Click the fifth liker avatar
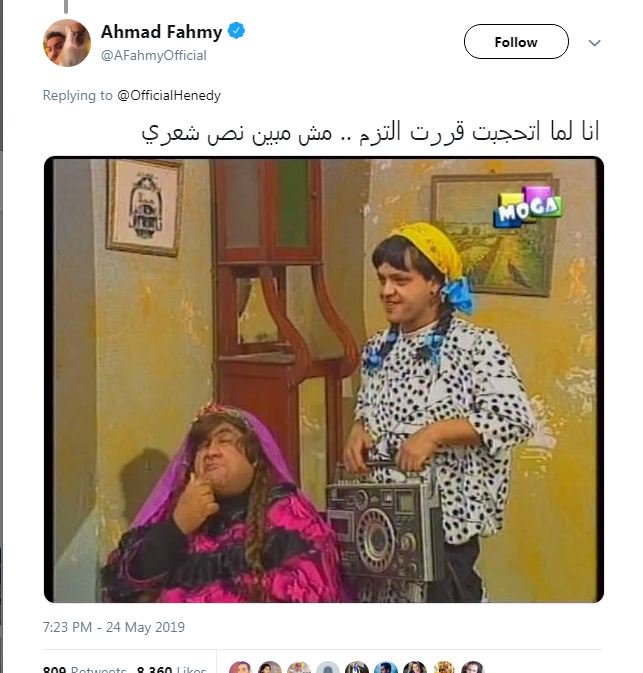Image resolution: width=643 pixels, height=673 pixels. pyautogui.click(x=357, y=667)
